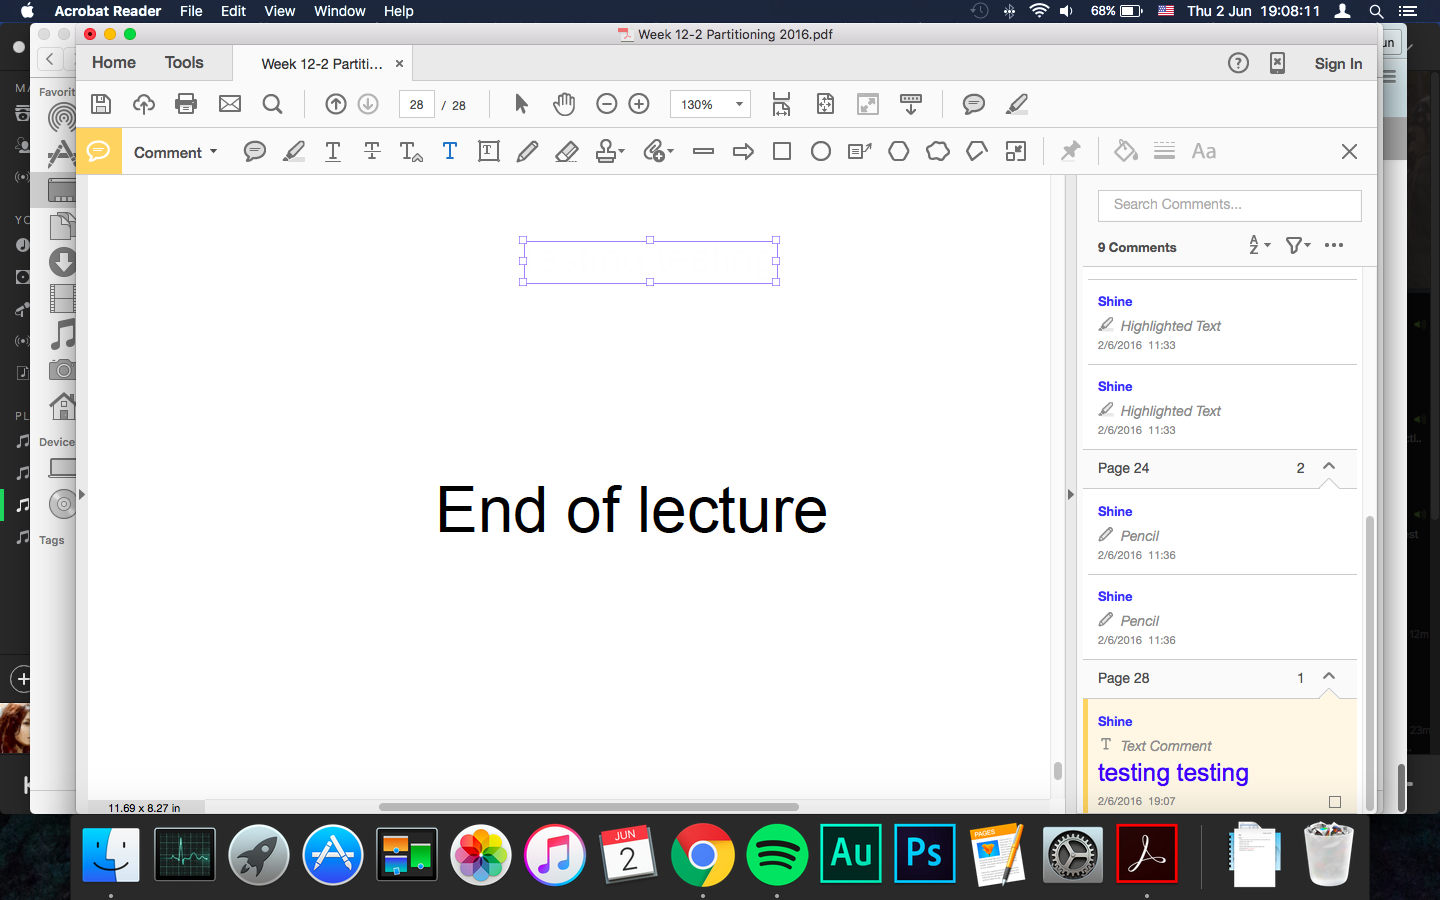Open the File menu

pos(191,11)
